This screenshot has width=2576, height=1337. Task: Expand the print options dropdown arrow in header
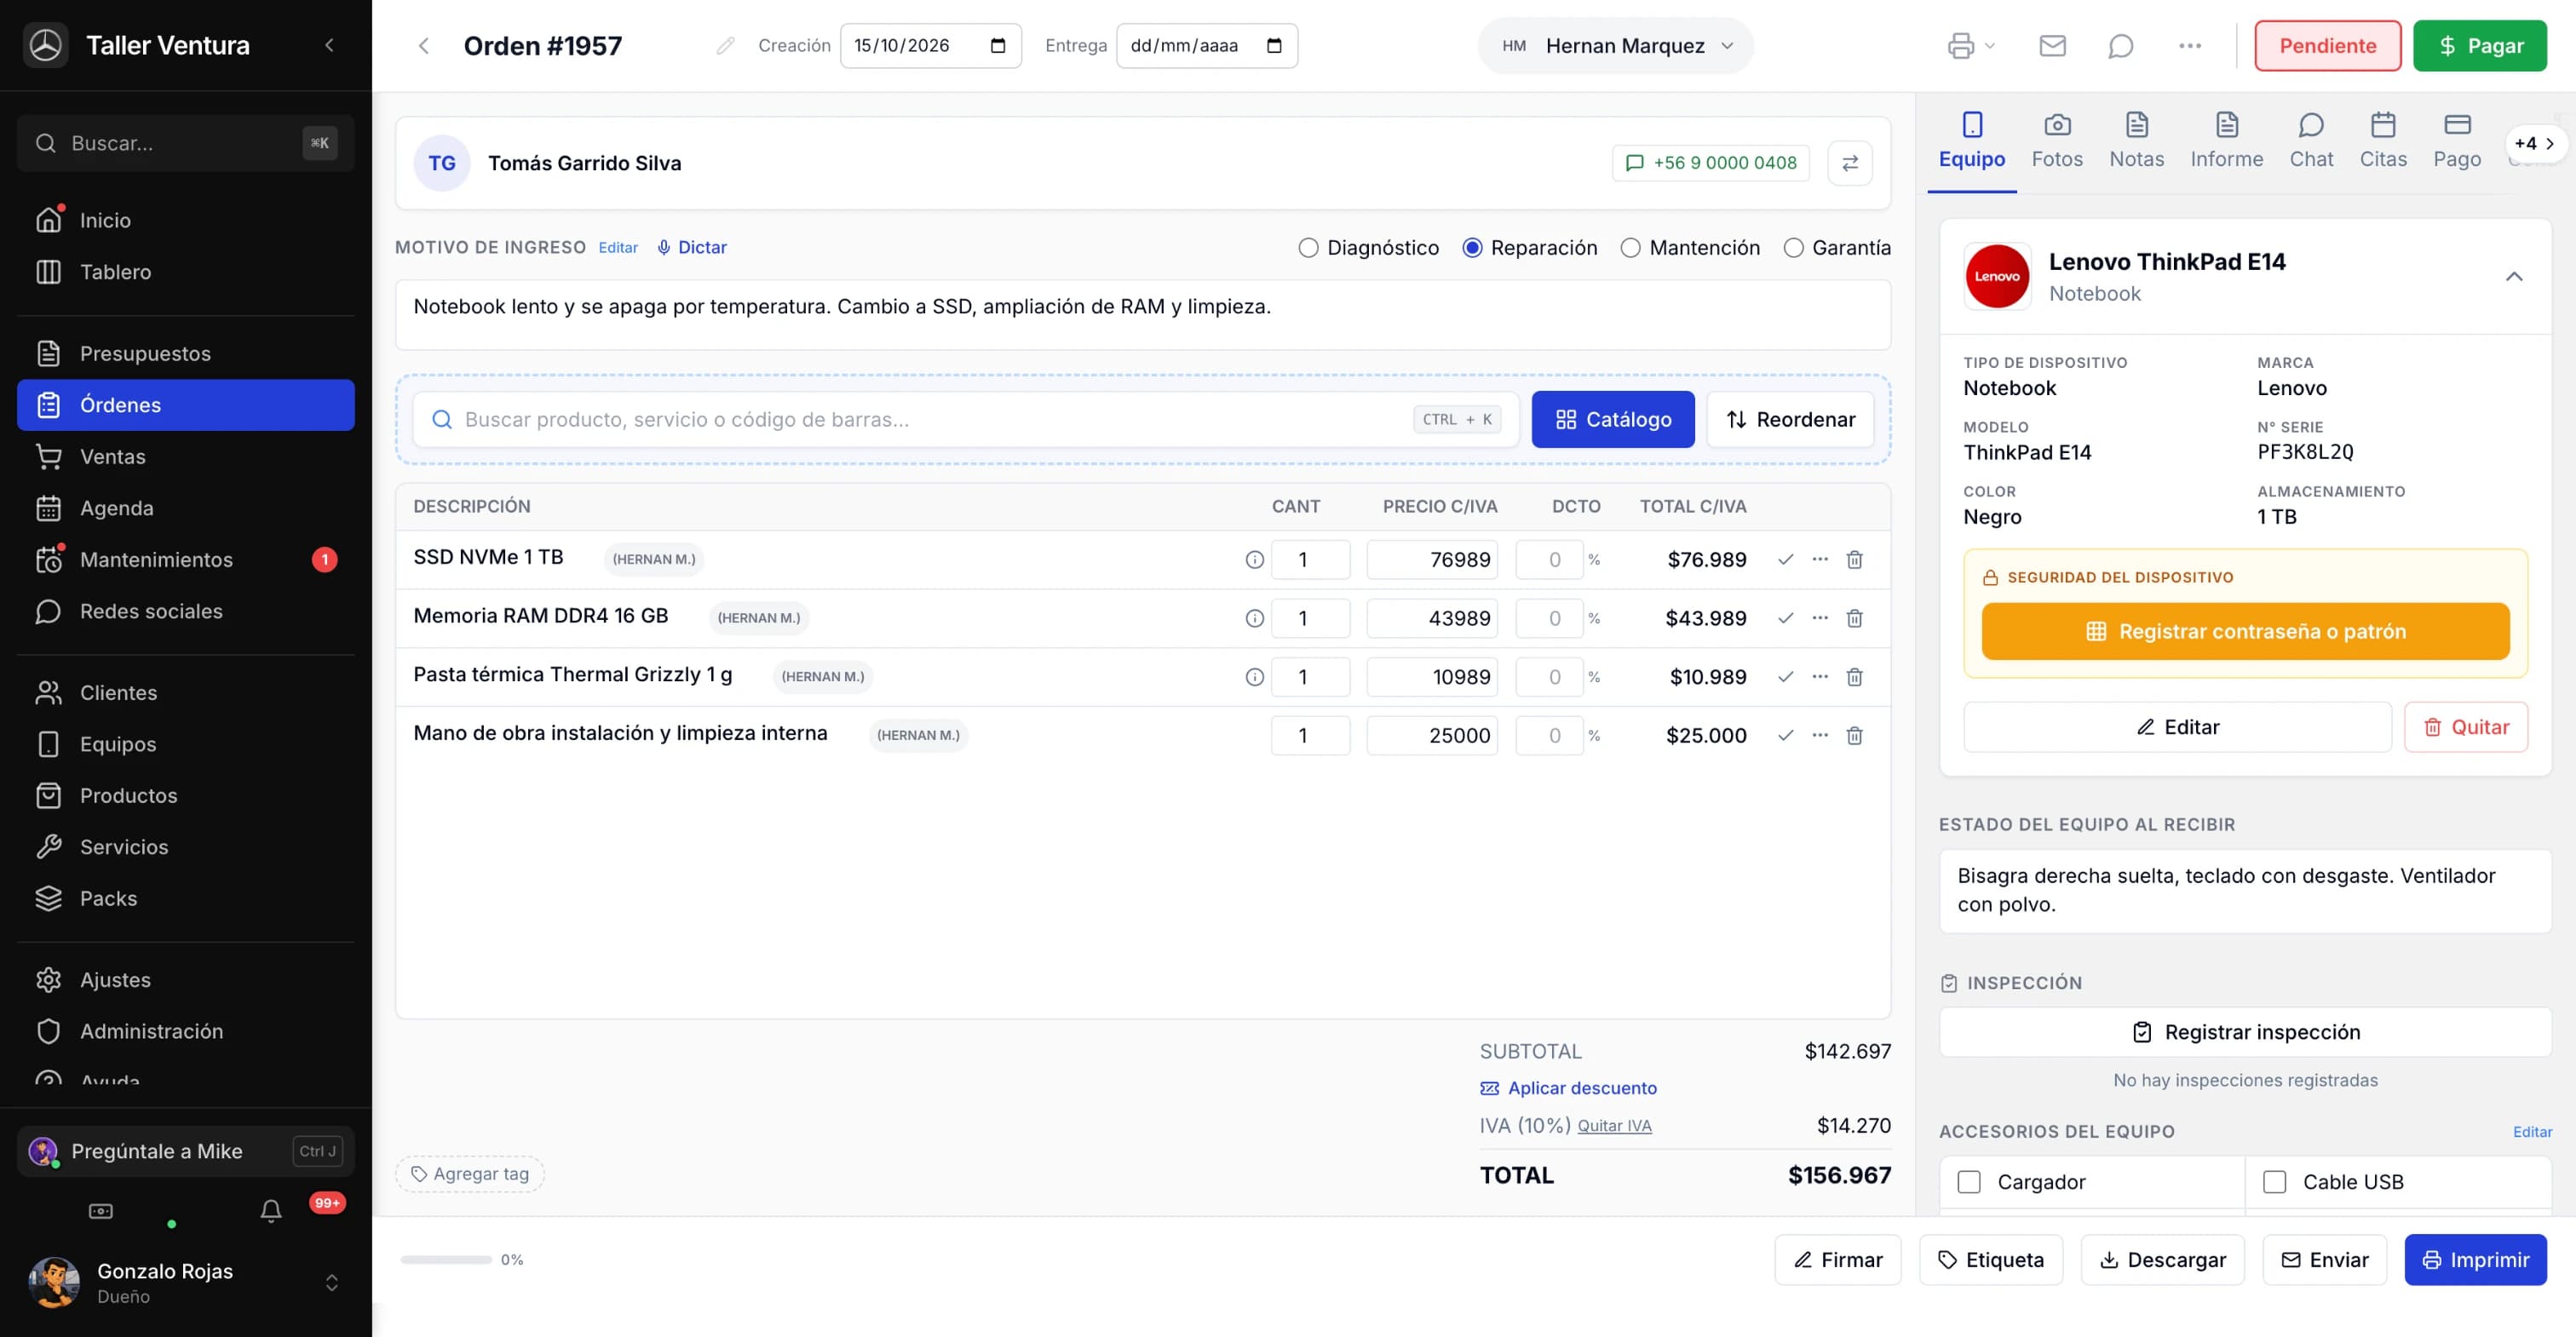tap(1989, 46)
